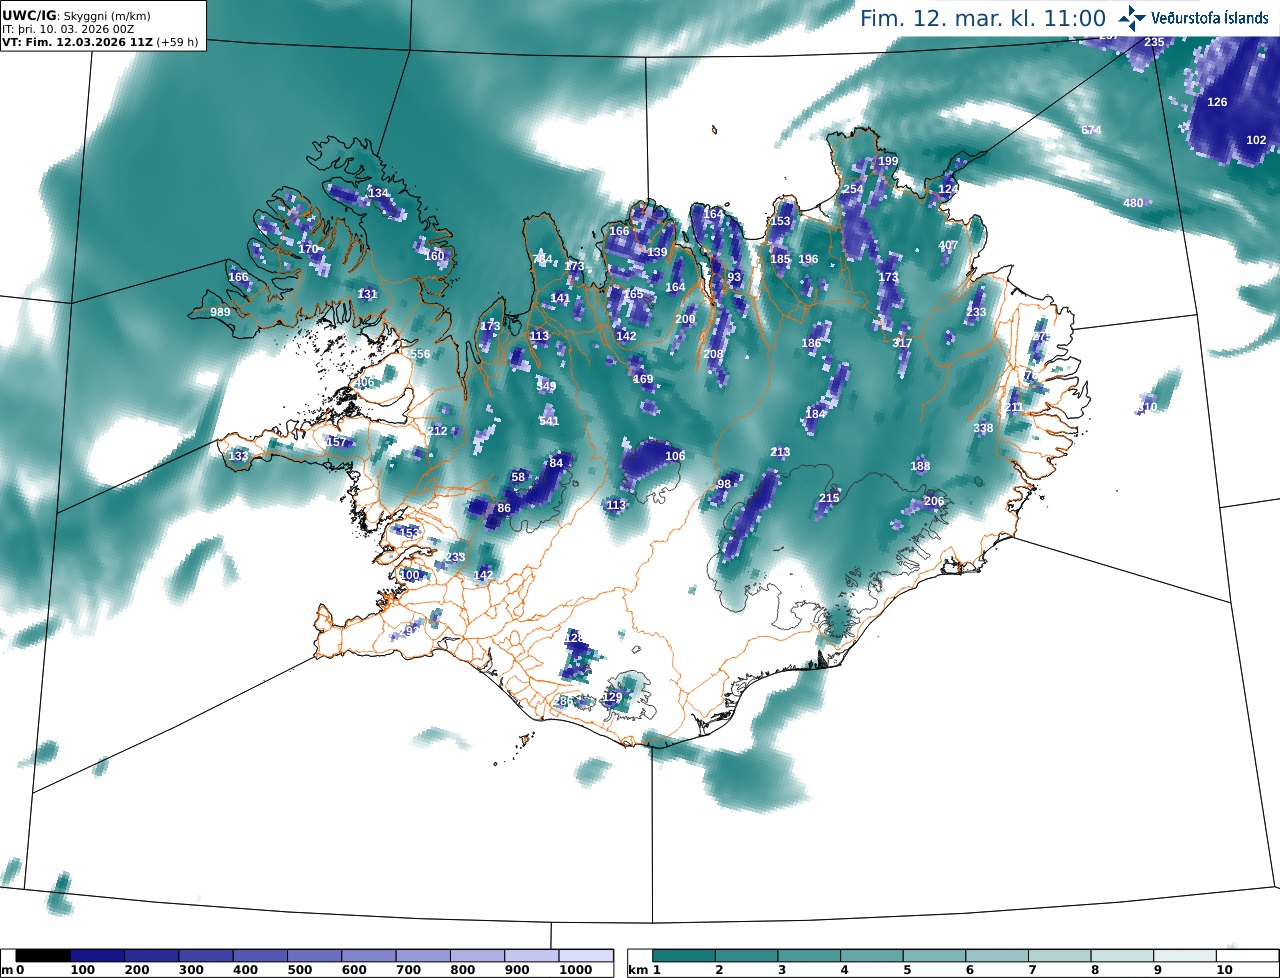Pick the 500–600 m legend swatch
The height and width of the screenshot is (978, 1280).
coord(314,956)
